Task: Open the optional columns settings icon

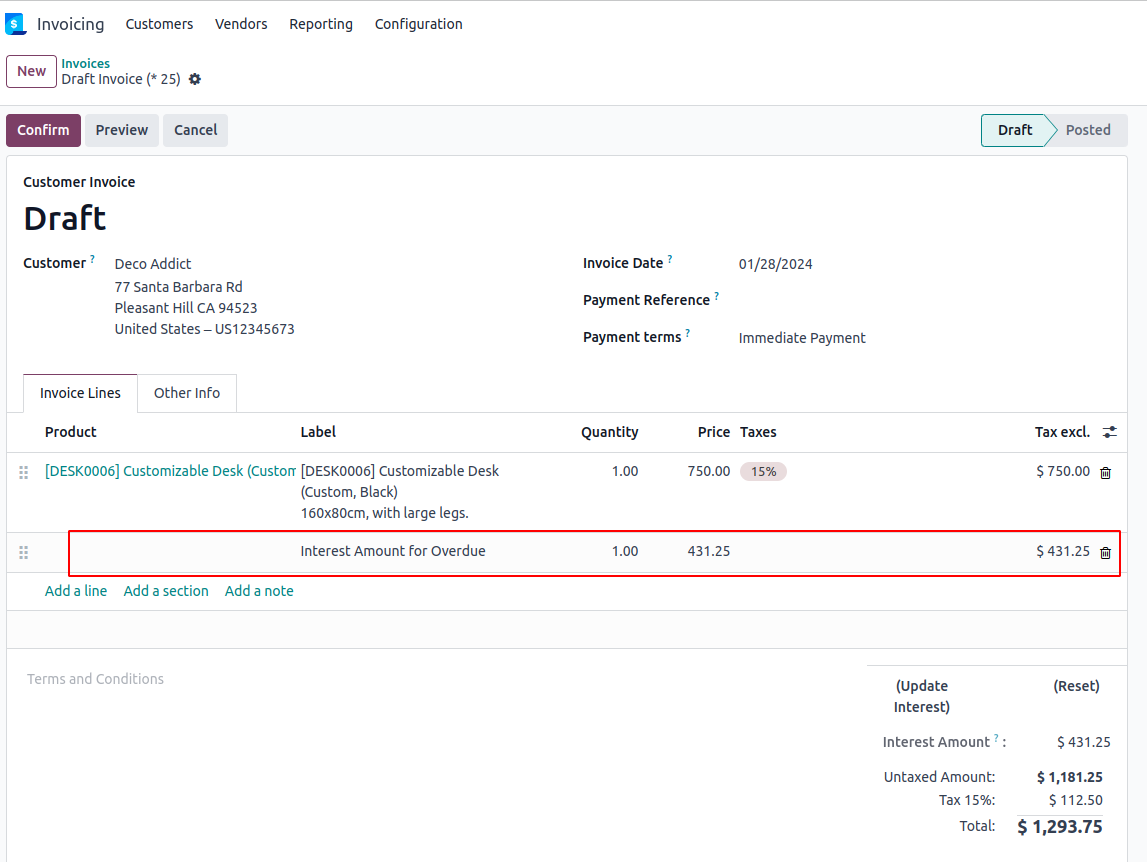Action: 1109,432
